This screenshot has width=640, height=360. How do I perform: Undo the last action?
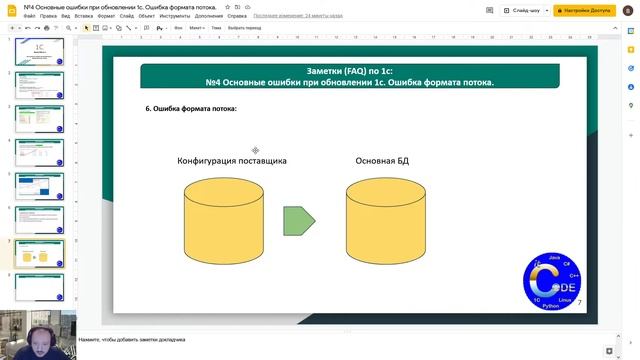point(28,28)
